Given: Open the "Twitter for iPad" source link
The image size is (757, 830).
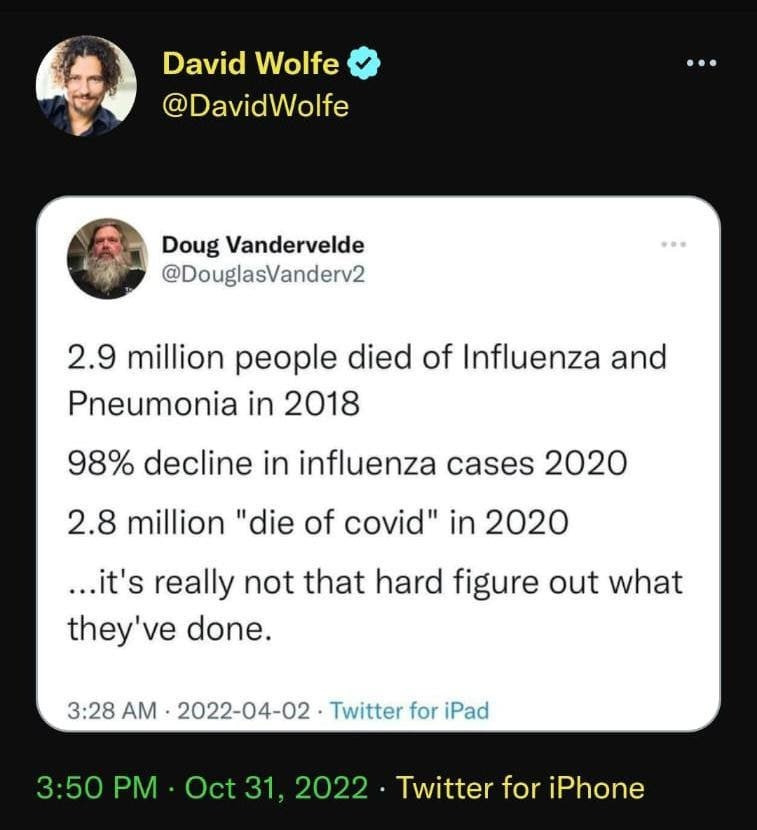Looking at the screenshot, I should pyautogui.click(x=409, y=711).
